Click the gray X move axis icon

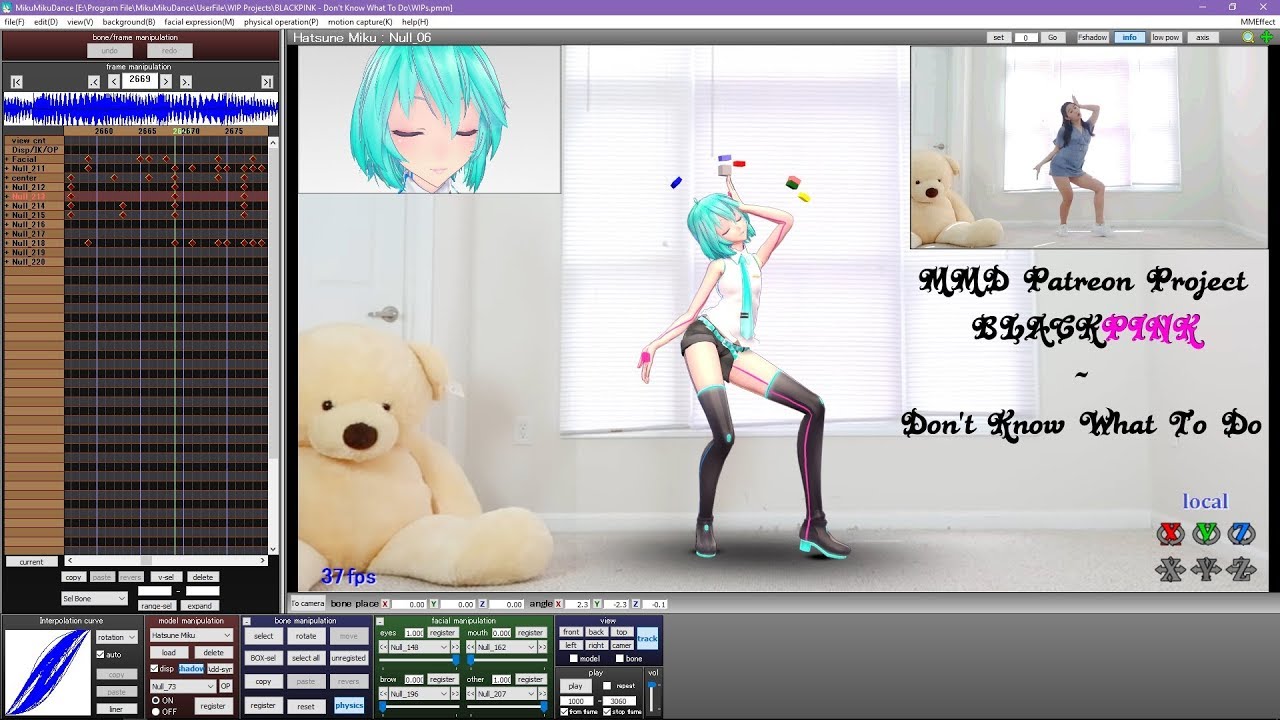point(1170,570)
